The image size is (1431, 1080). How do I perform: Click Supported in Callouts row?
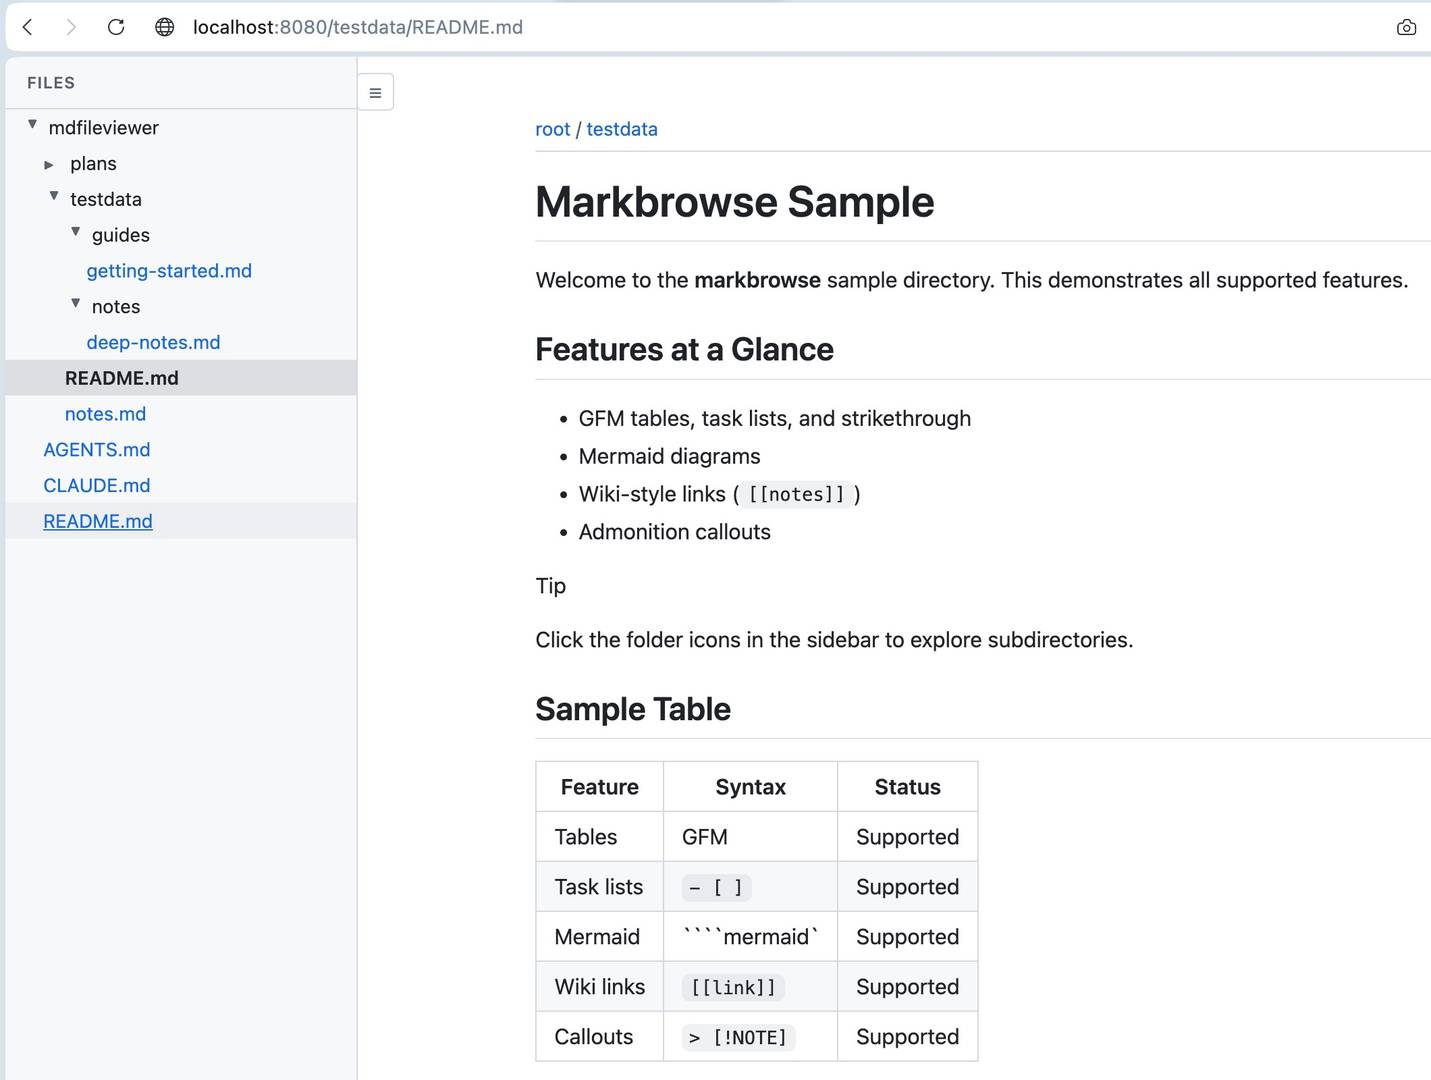[908, 1037]
